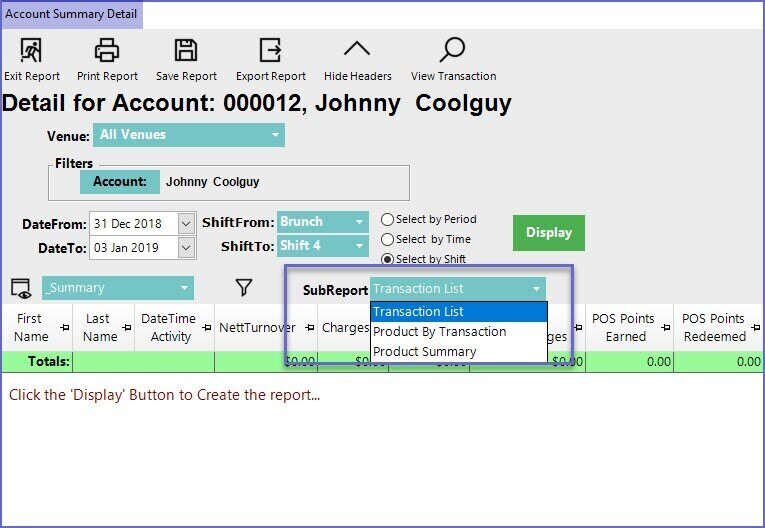Select 'Product By Transaction' from SubReport list
Image resolution: width=765 pixels, height=528 pixels.
pyautogui.click(x=439, y=332)
